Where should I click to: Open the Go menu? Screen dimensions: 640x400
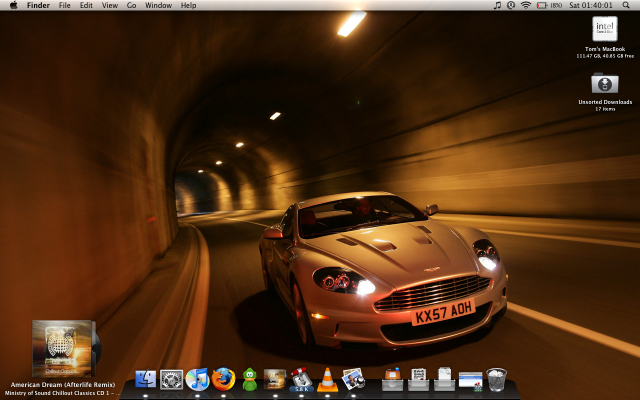tap(131, 6)
